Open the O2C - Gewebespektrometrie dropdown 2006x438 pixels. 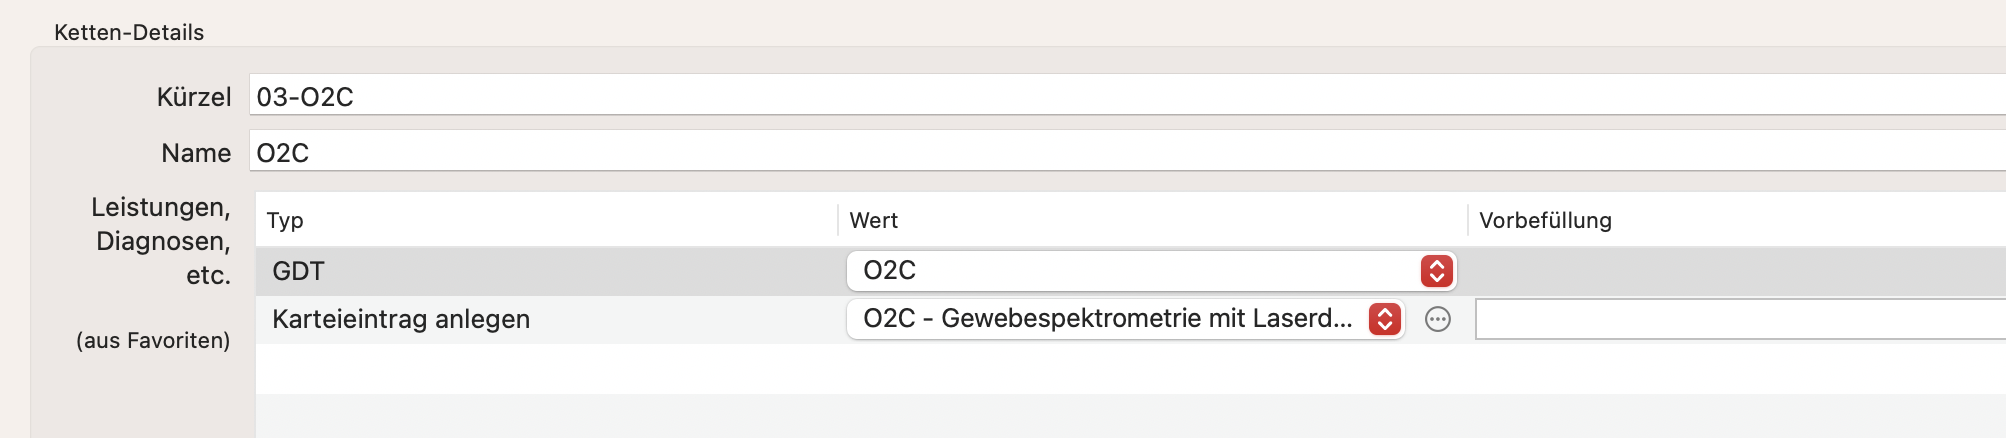coord(1125,319)
